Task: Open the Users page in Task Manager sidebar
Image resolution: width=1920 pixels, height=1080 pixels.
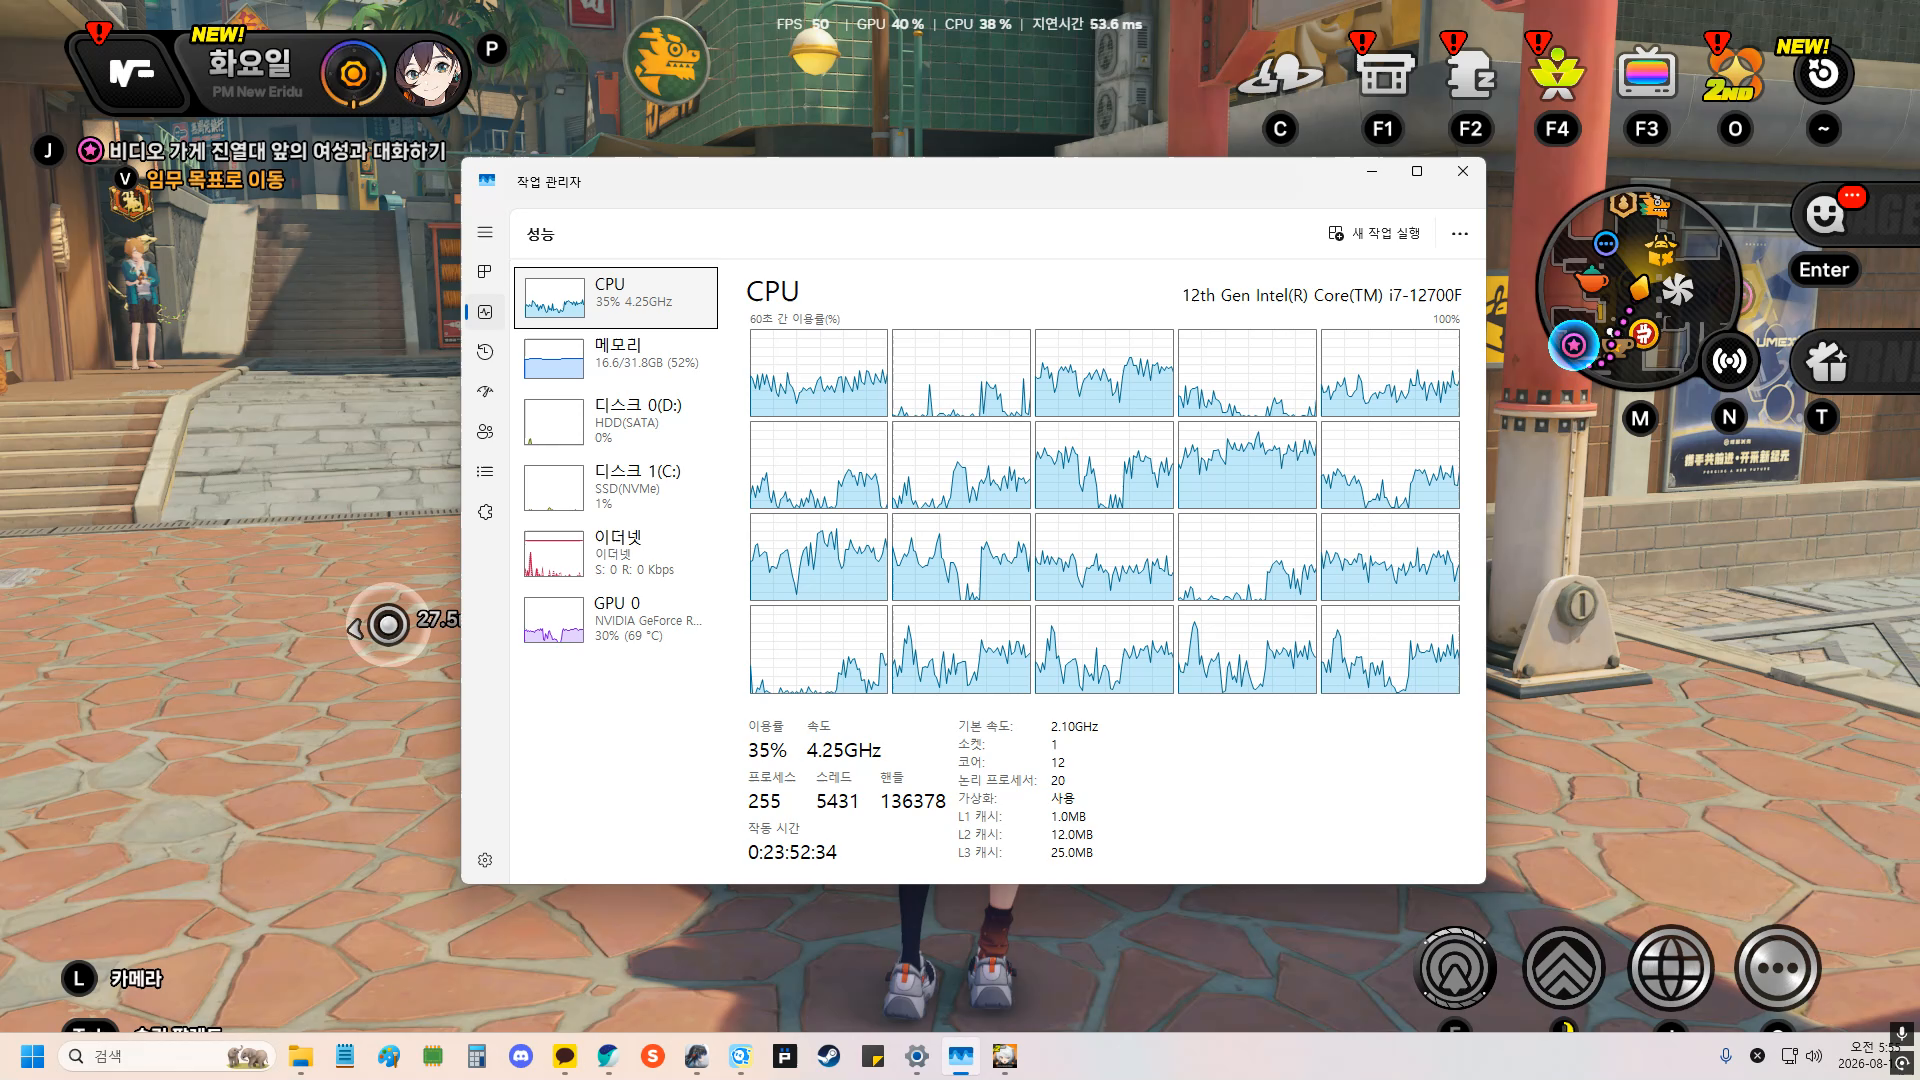Action: [x=485, y=432]
